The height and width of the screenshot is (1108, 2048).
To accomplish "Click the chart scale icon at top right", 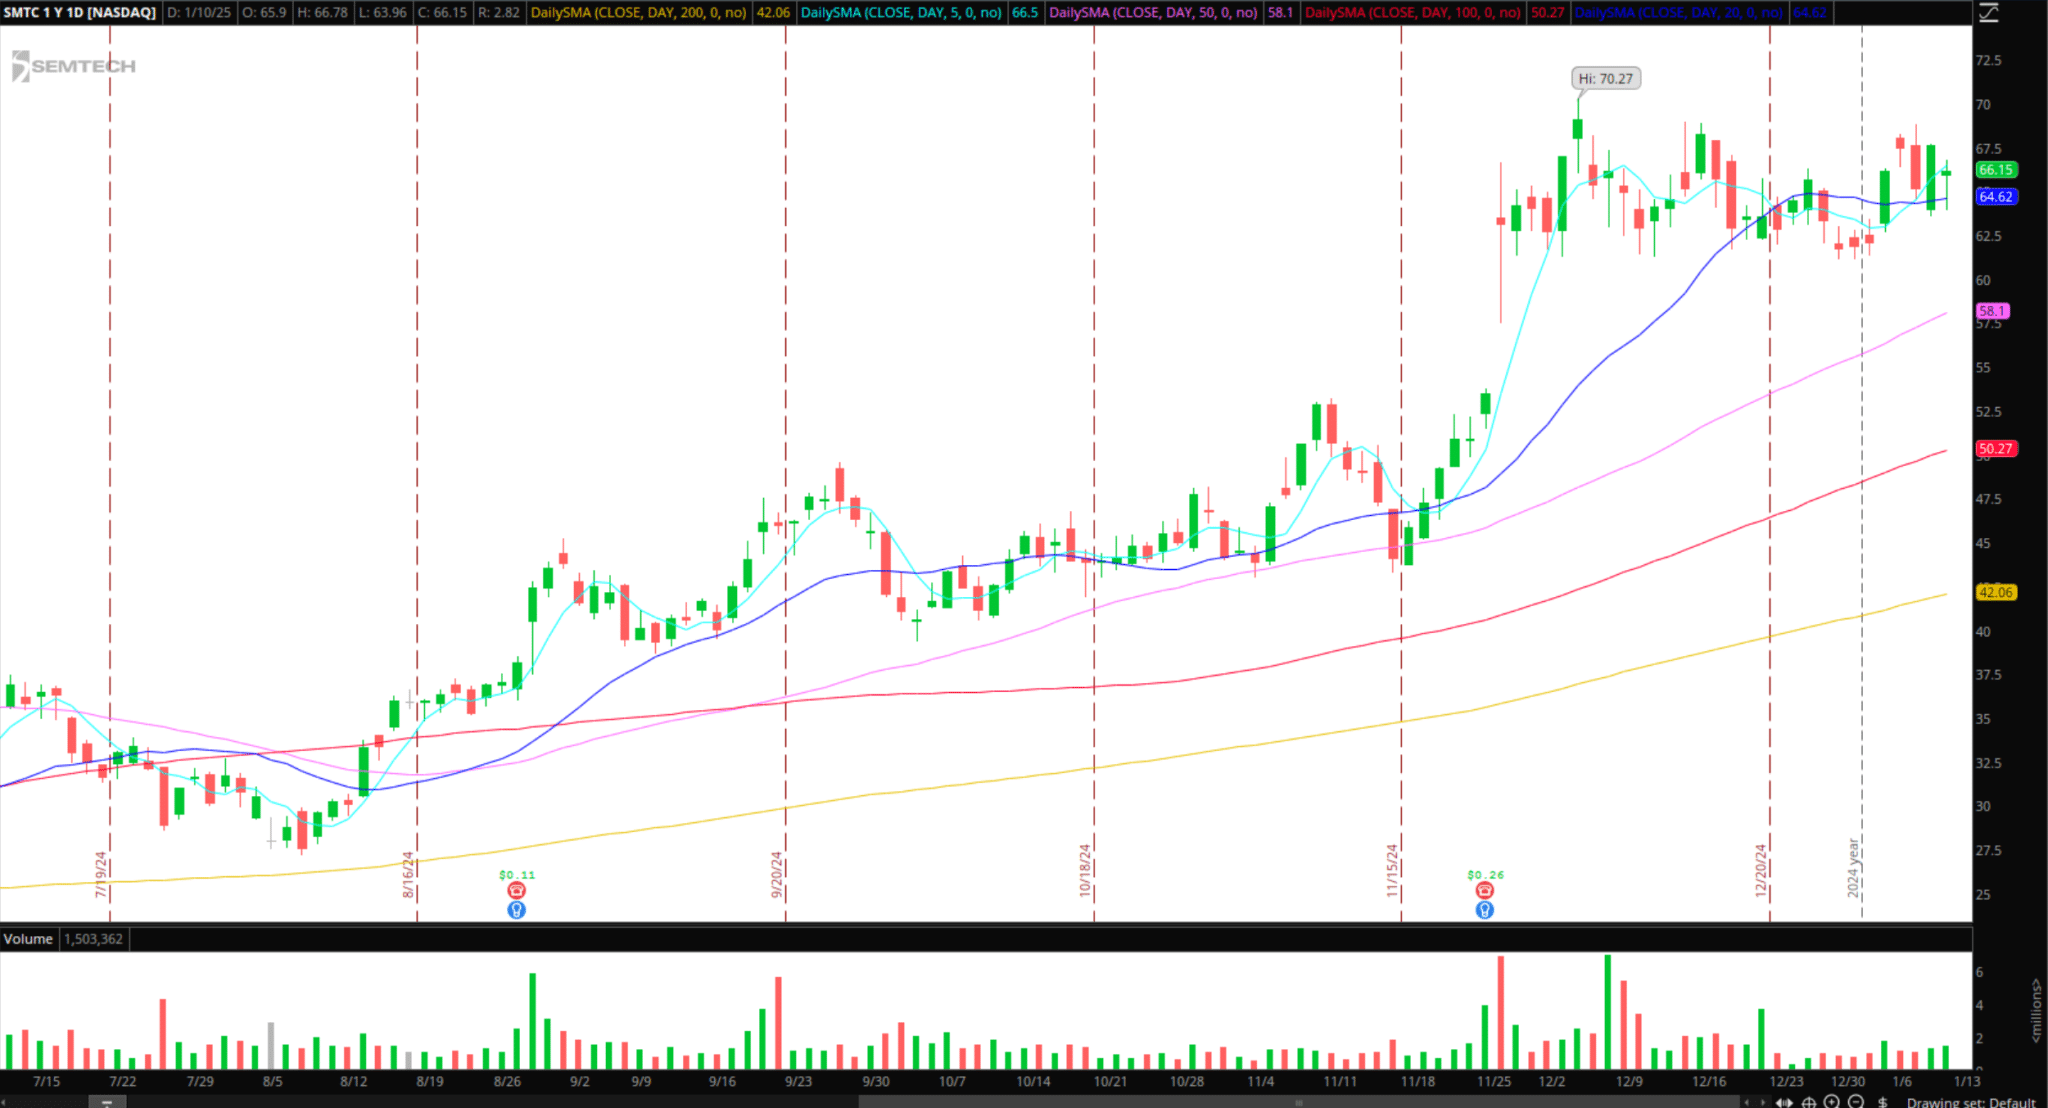I will 1989,13.
